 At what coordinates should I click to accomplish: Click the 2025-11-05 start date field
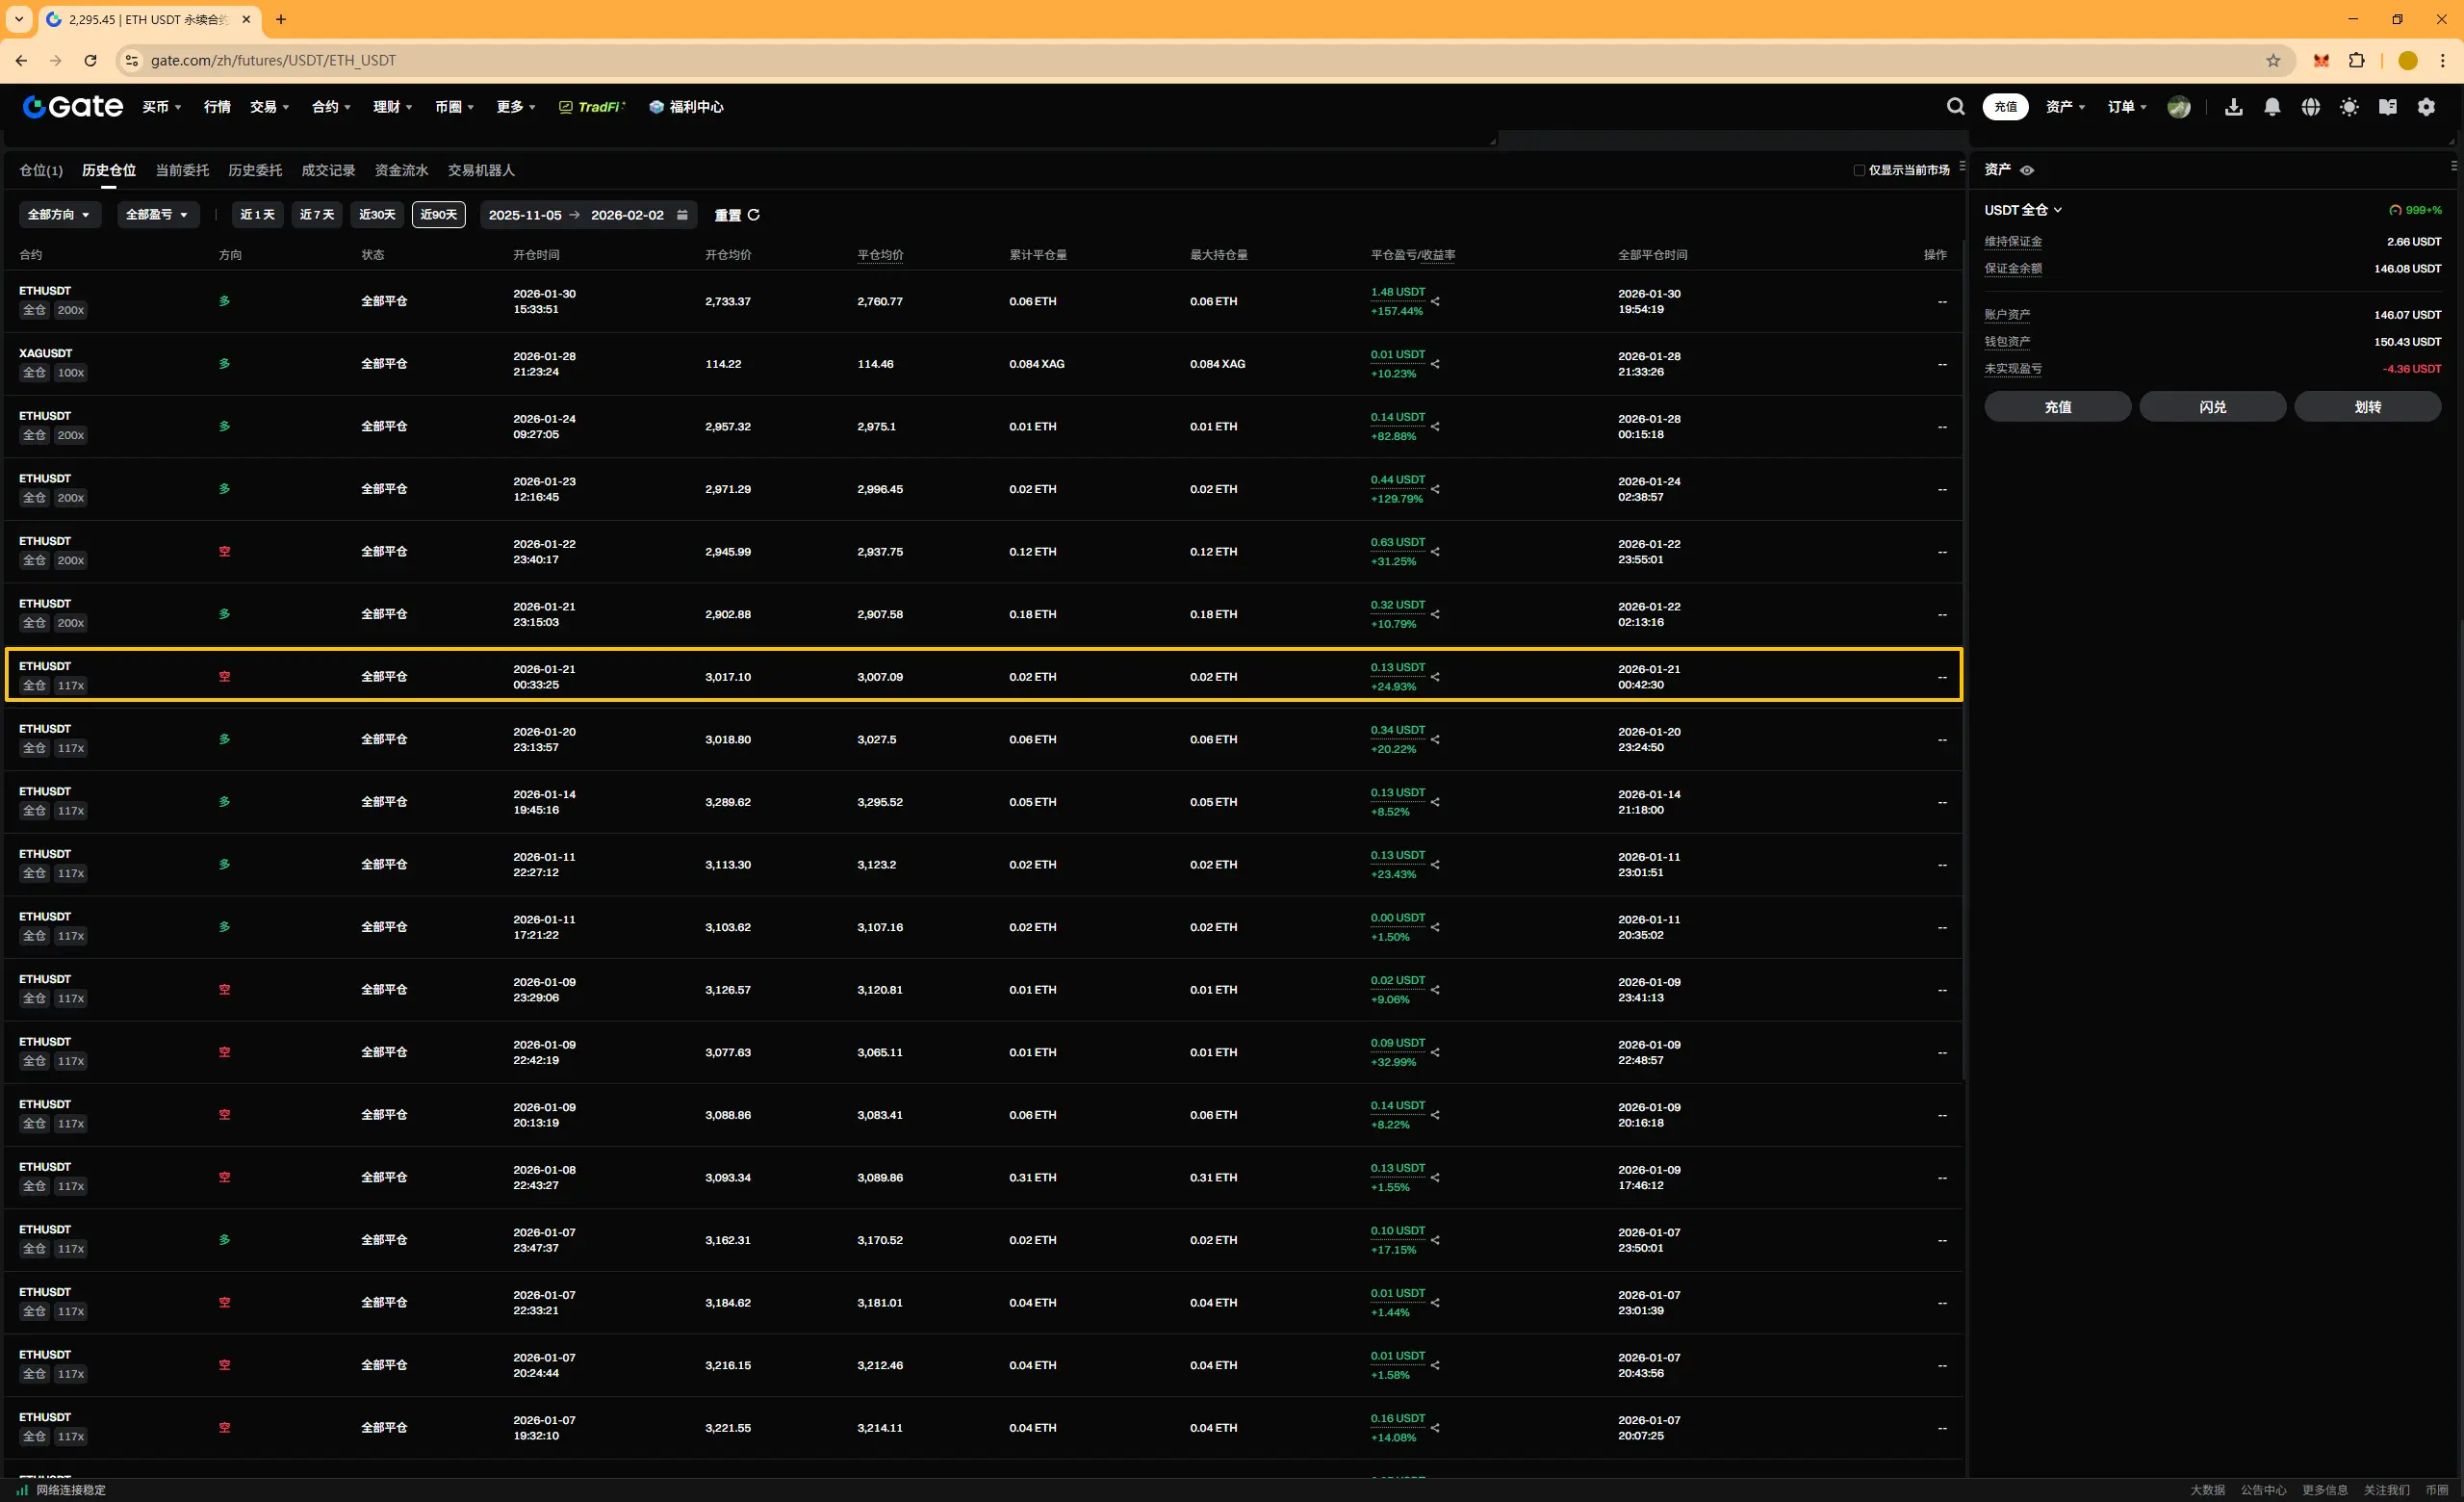[x=525, y=215]
